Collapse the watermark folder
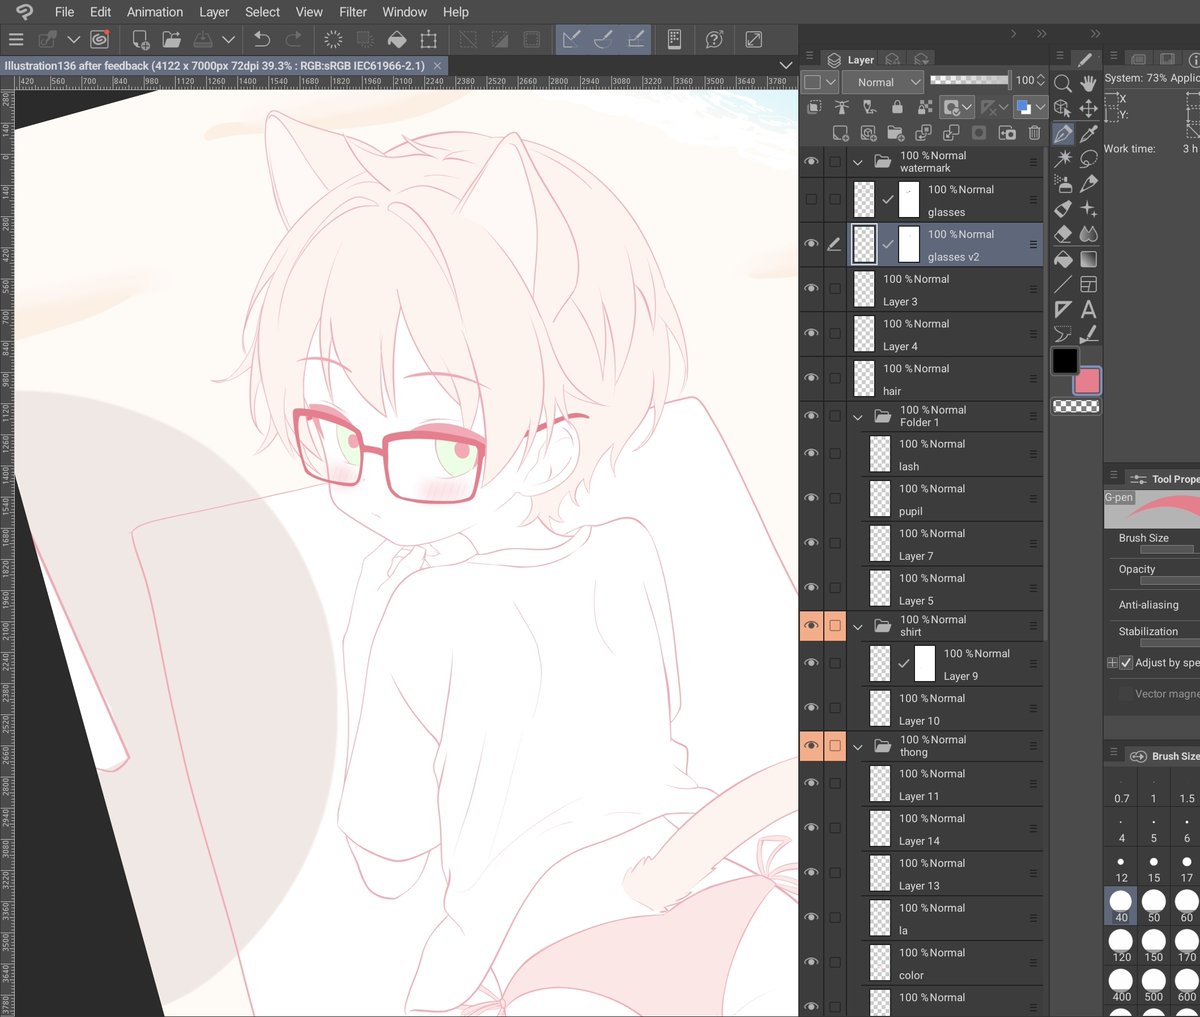This screenshot has width=1200, height=1017. point(858,161)
